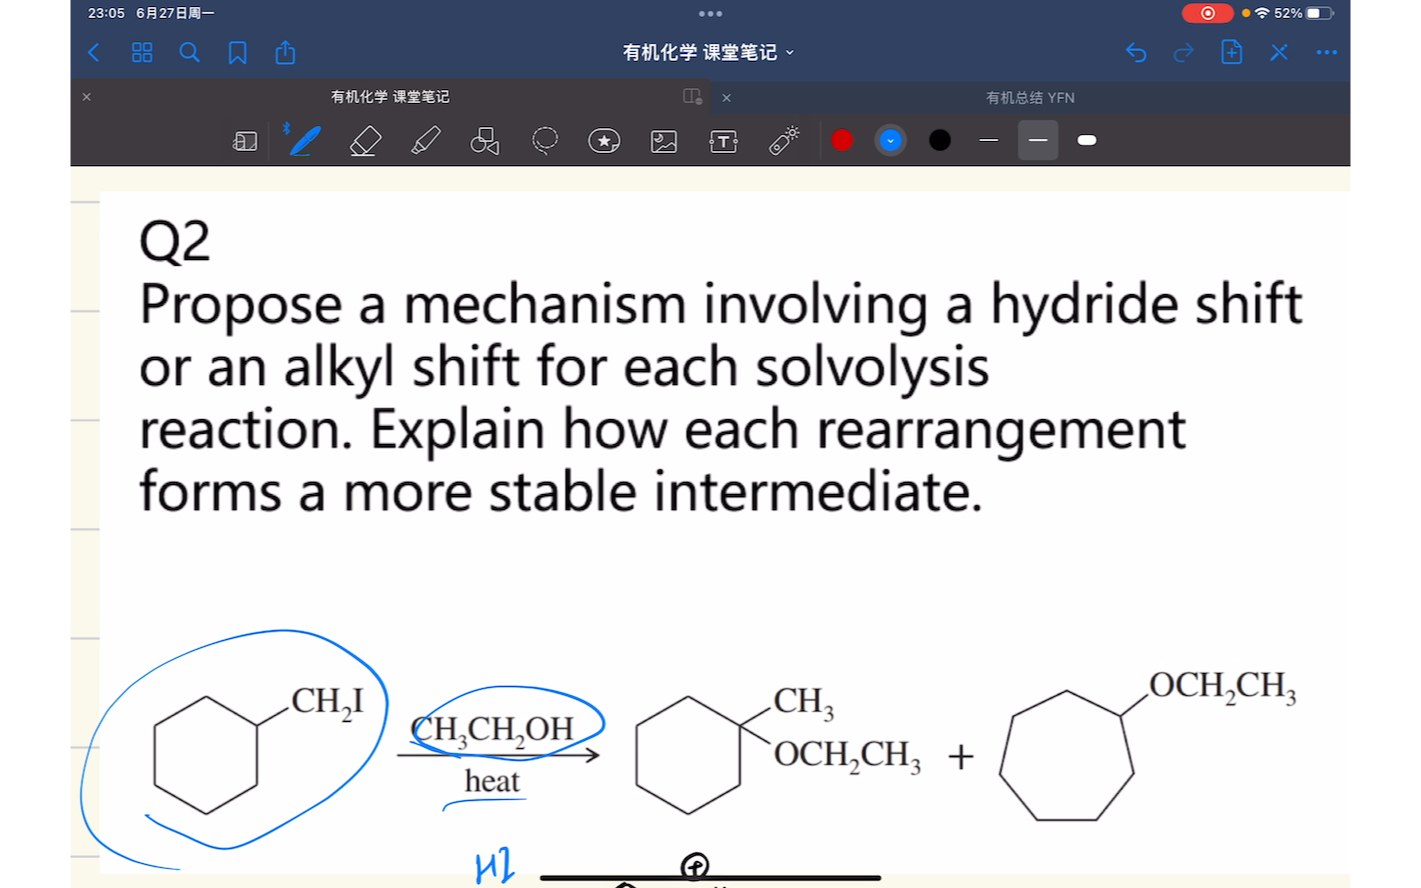
Task: Tap the cycloheptane ring product structure
Action: 1067,755
